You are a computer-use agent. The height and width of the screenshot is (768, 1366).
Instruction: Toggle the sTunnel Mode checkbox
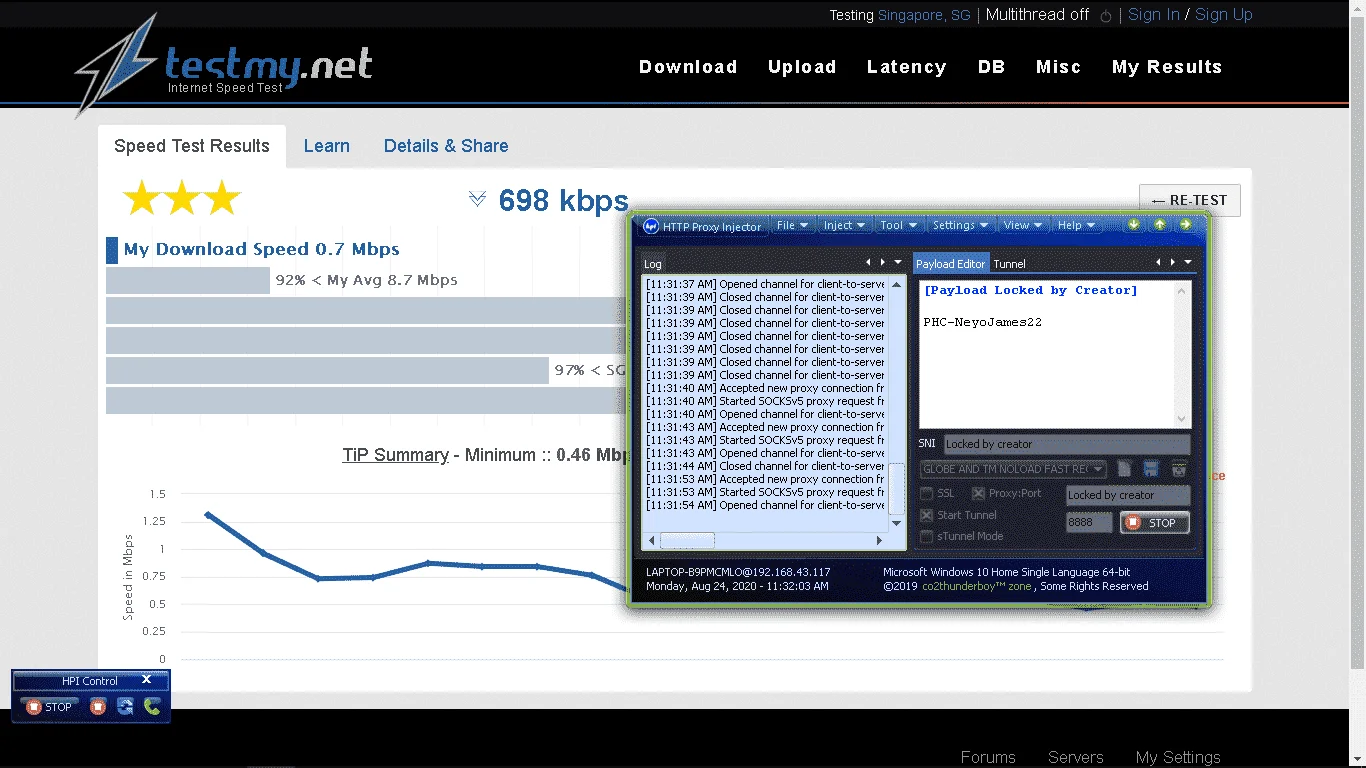pyautogui.click(x=927, y=537)
